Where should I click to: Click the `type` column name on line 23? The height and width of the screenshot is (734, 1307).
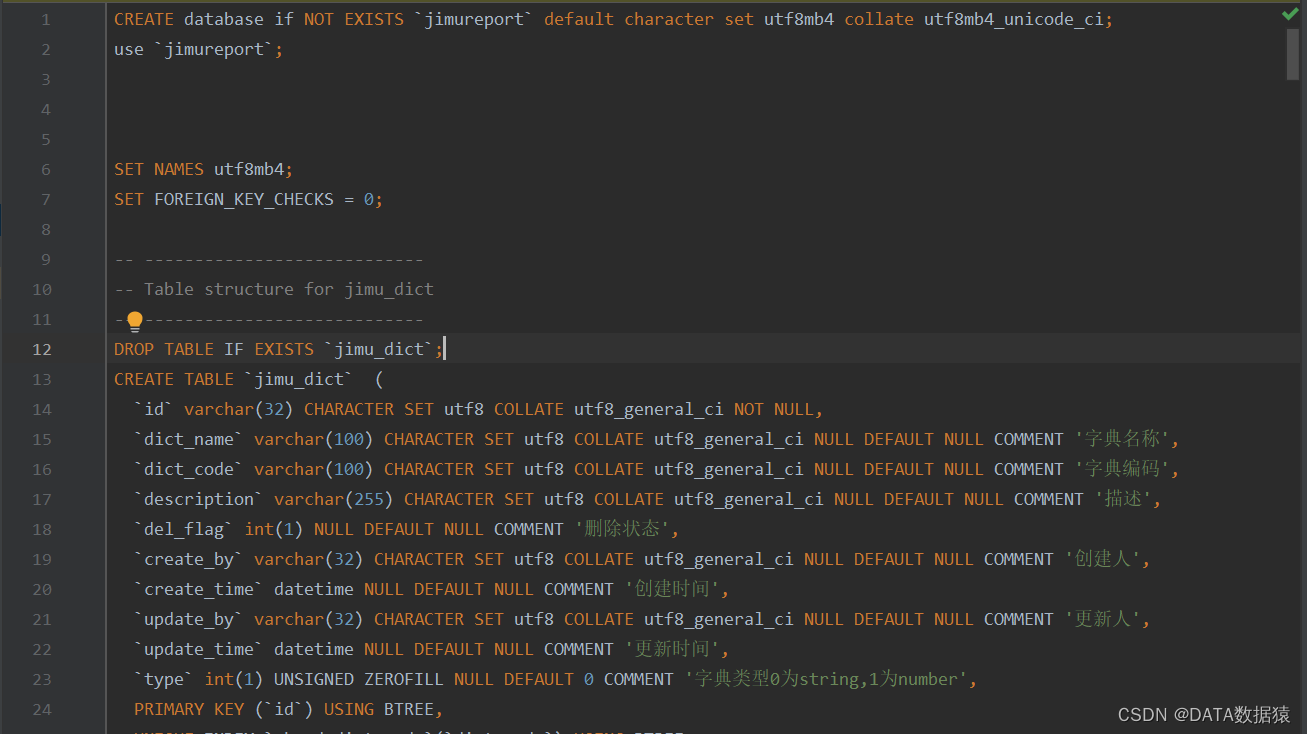[164, 679]
